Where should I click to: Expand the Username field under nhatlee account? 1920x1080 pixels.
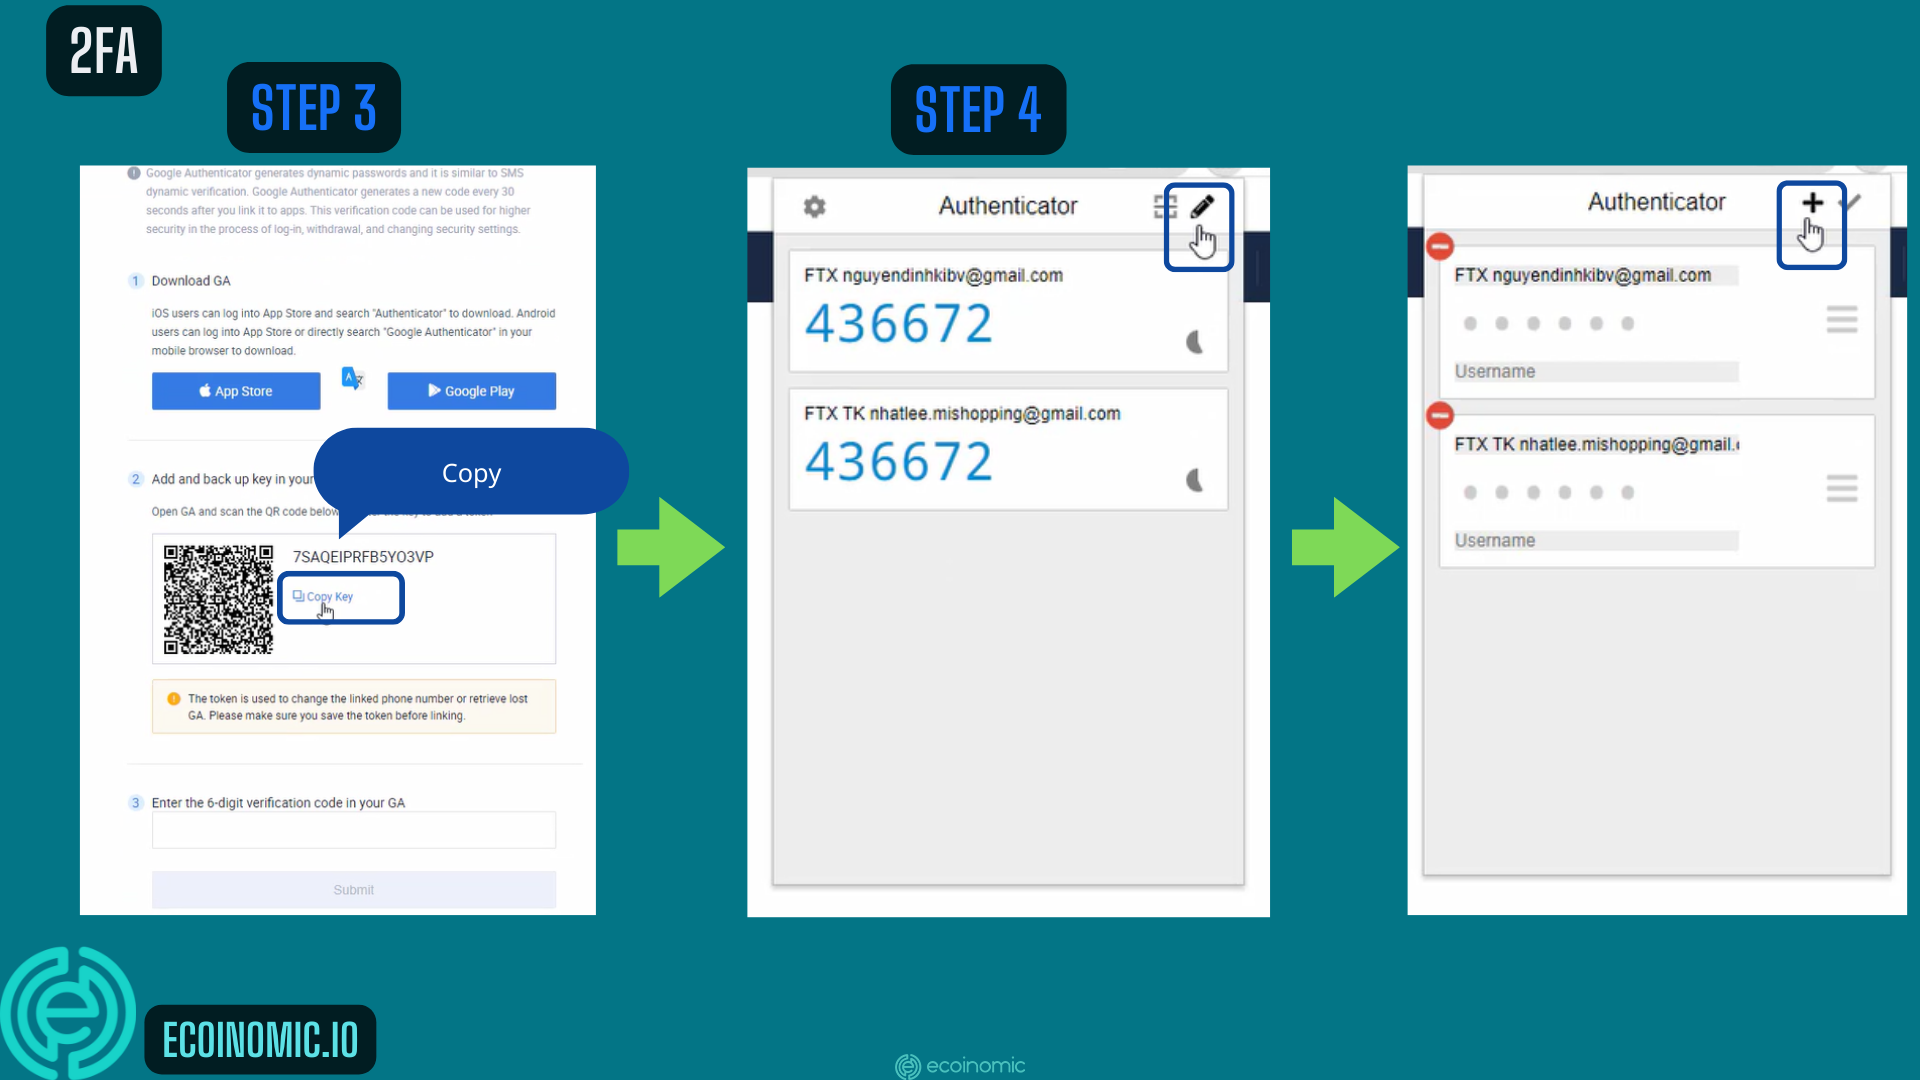click(x=1597, y=539)
